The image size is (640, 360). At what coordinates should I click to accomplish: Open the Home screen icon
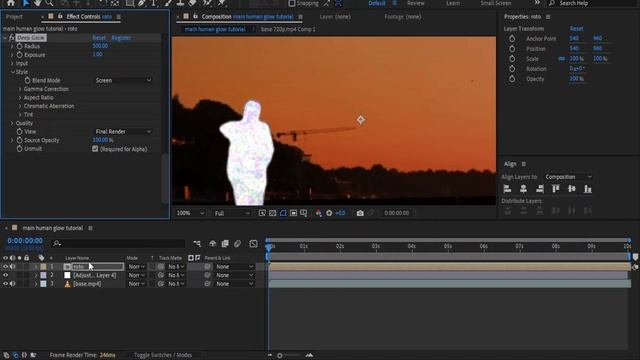tap(11, 3)
